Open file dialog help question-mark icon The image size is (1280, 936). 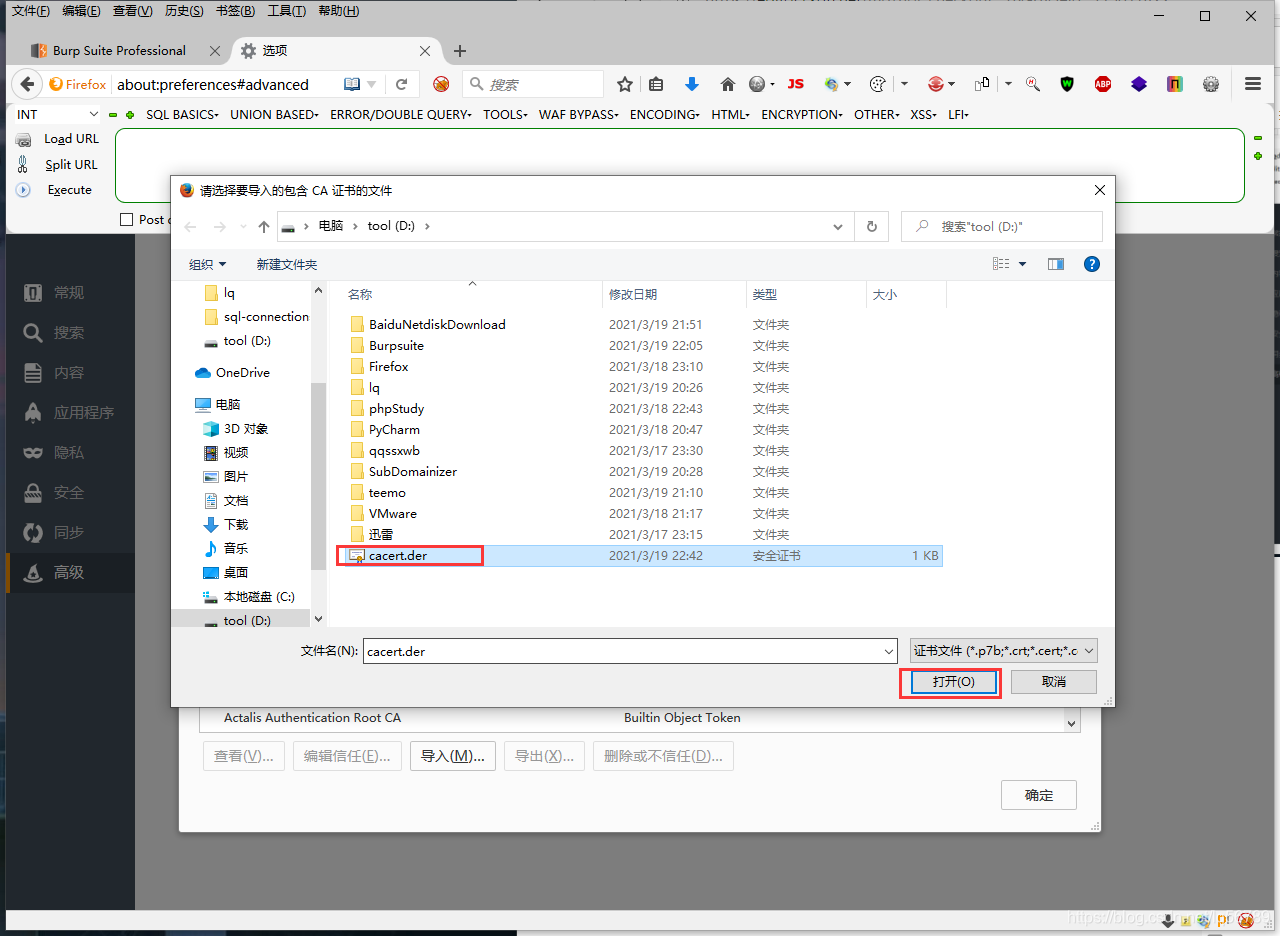[x=1092, y=264]
